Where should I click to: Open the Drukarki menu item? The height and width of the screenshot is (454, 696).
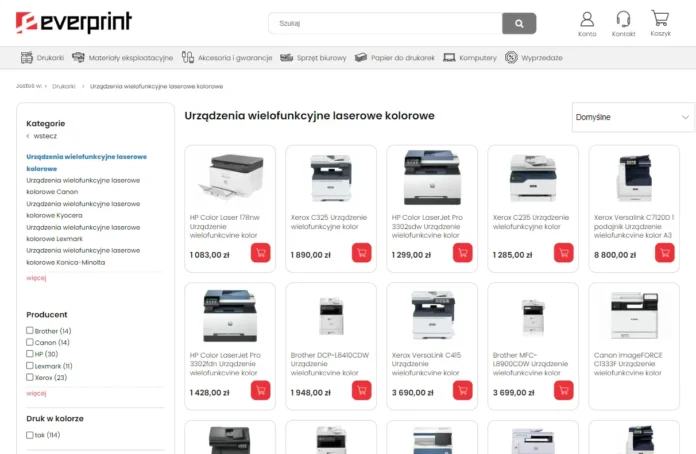[50, 58]
